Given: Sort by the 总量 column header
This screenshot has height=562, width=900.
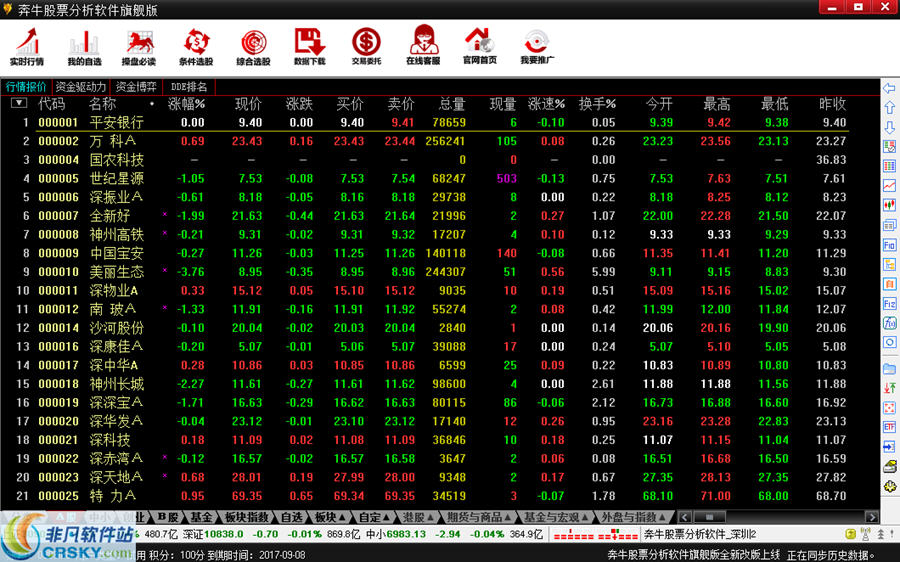Looking at the screenshot, I should pos(452,104).
